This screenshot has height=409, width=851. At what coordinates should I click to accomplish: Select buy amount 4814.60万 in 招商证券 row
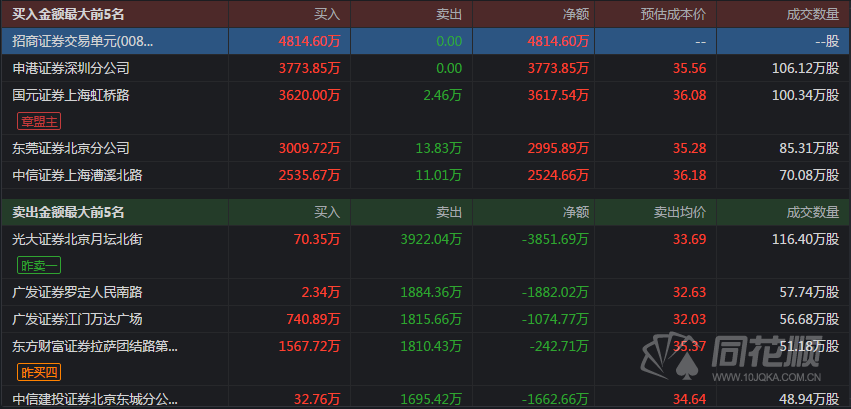[309, 41]
